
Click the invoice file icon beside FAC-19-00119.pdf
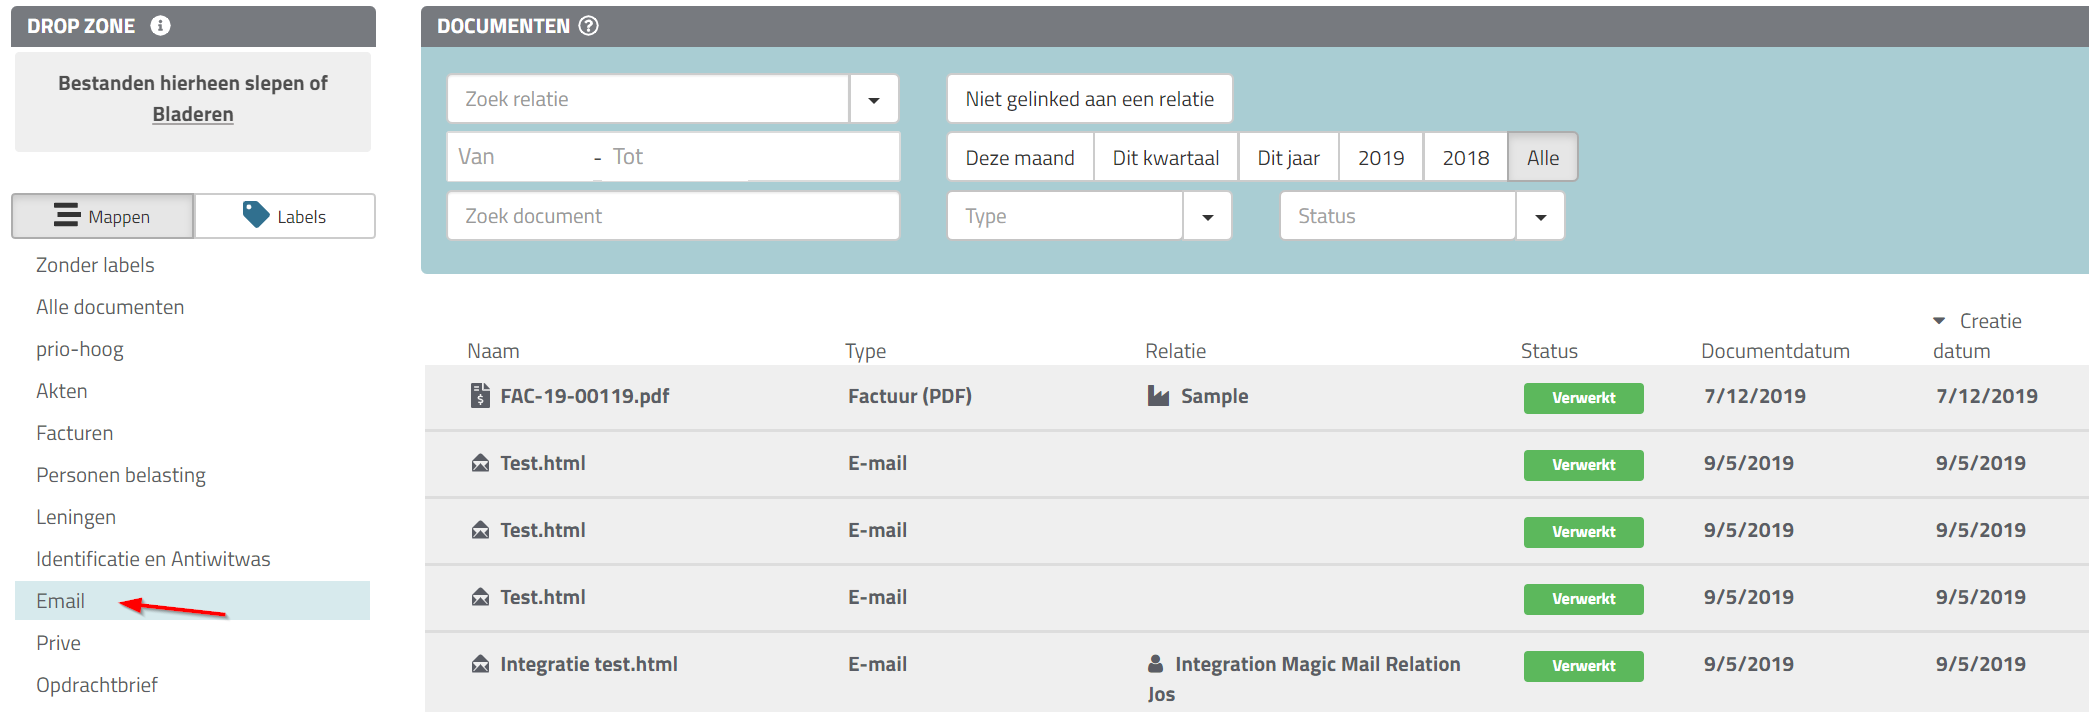(480, 395)
